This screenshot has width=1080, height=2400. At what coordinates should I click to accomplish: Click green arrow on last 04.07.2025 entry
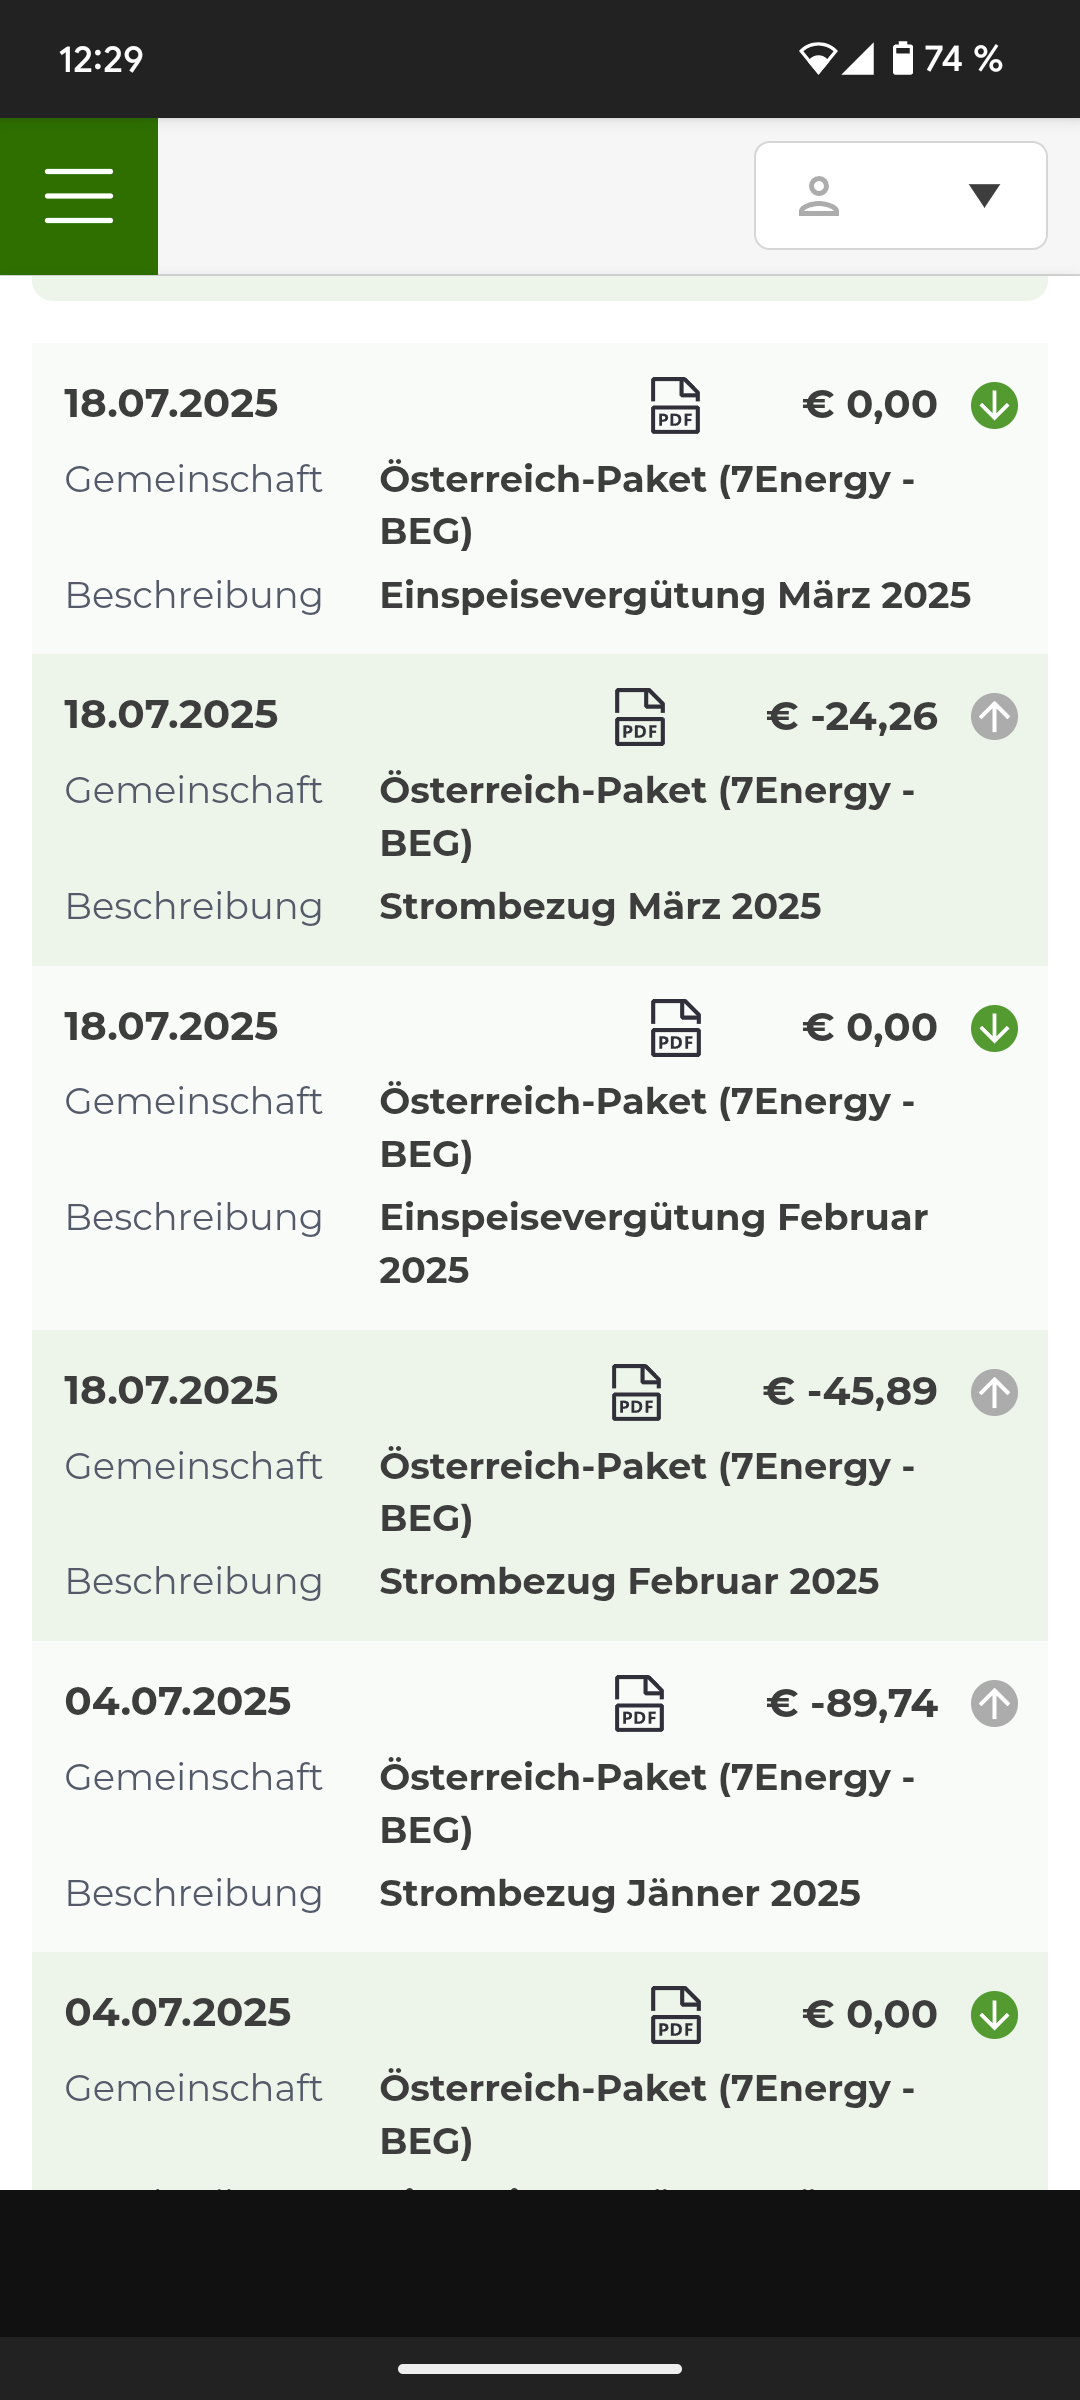(x=994, y=2015)
